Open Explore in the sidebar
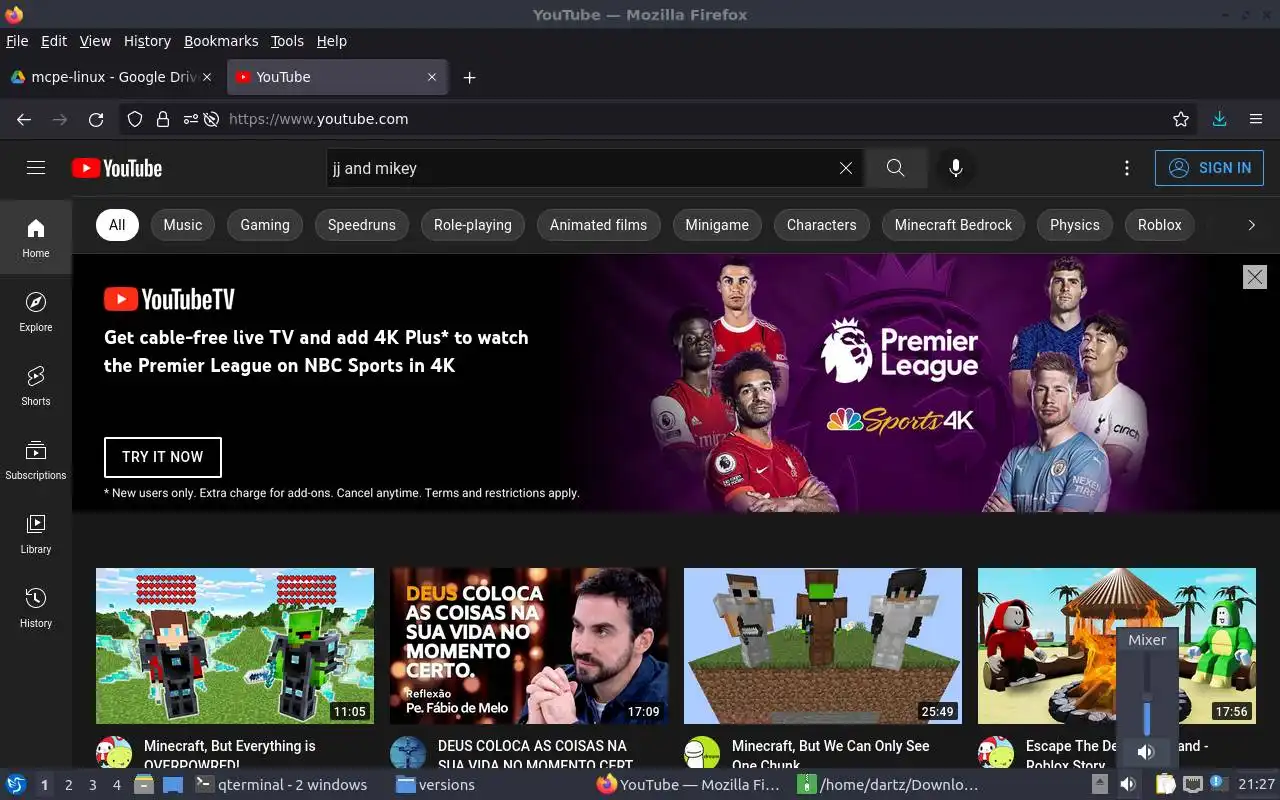 (36, 311)
